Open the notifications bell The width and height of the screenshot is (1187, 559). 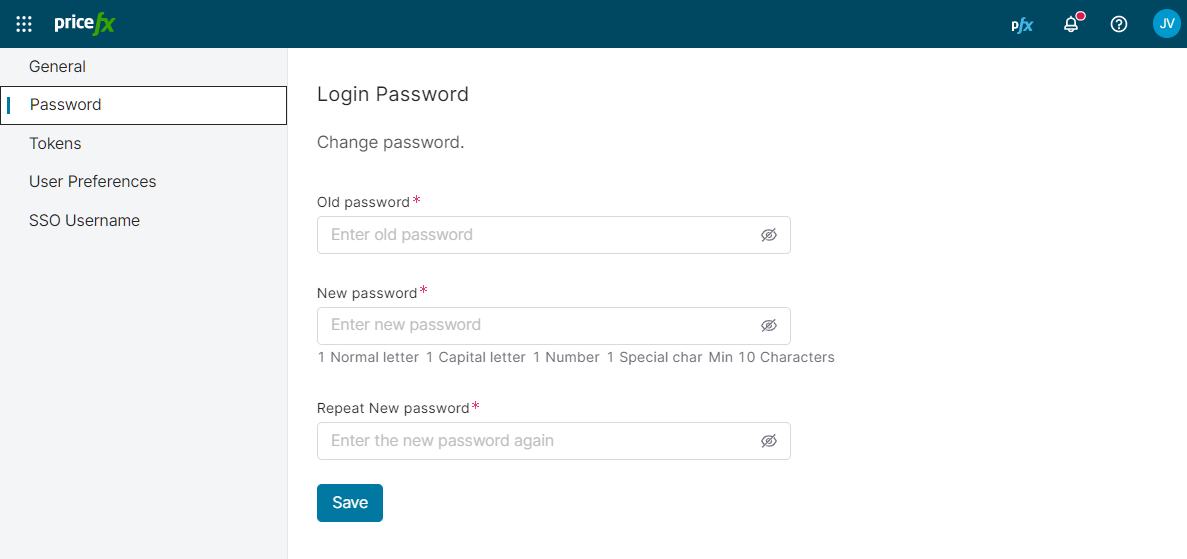tap(1071, 24)
